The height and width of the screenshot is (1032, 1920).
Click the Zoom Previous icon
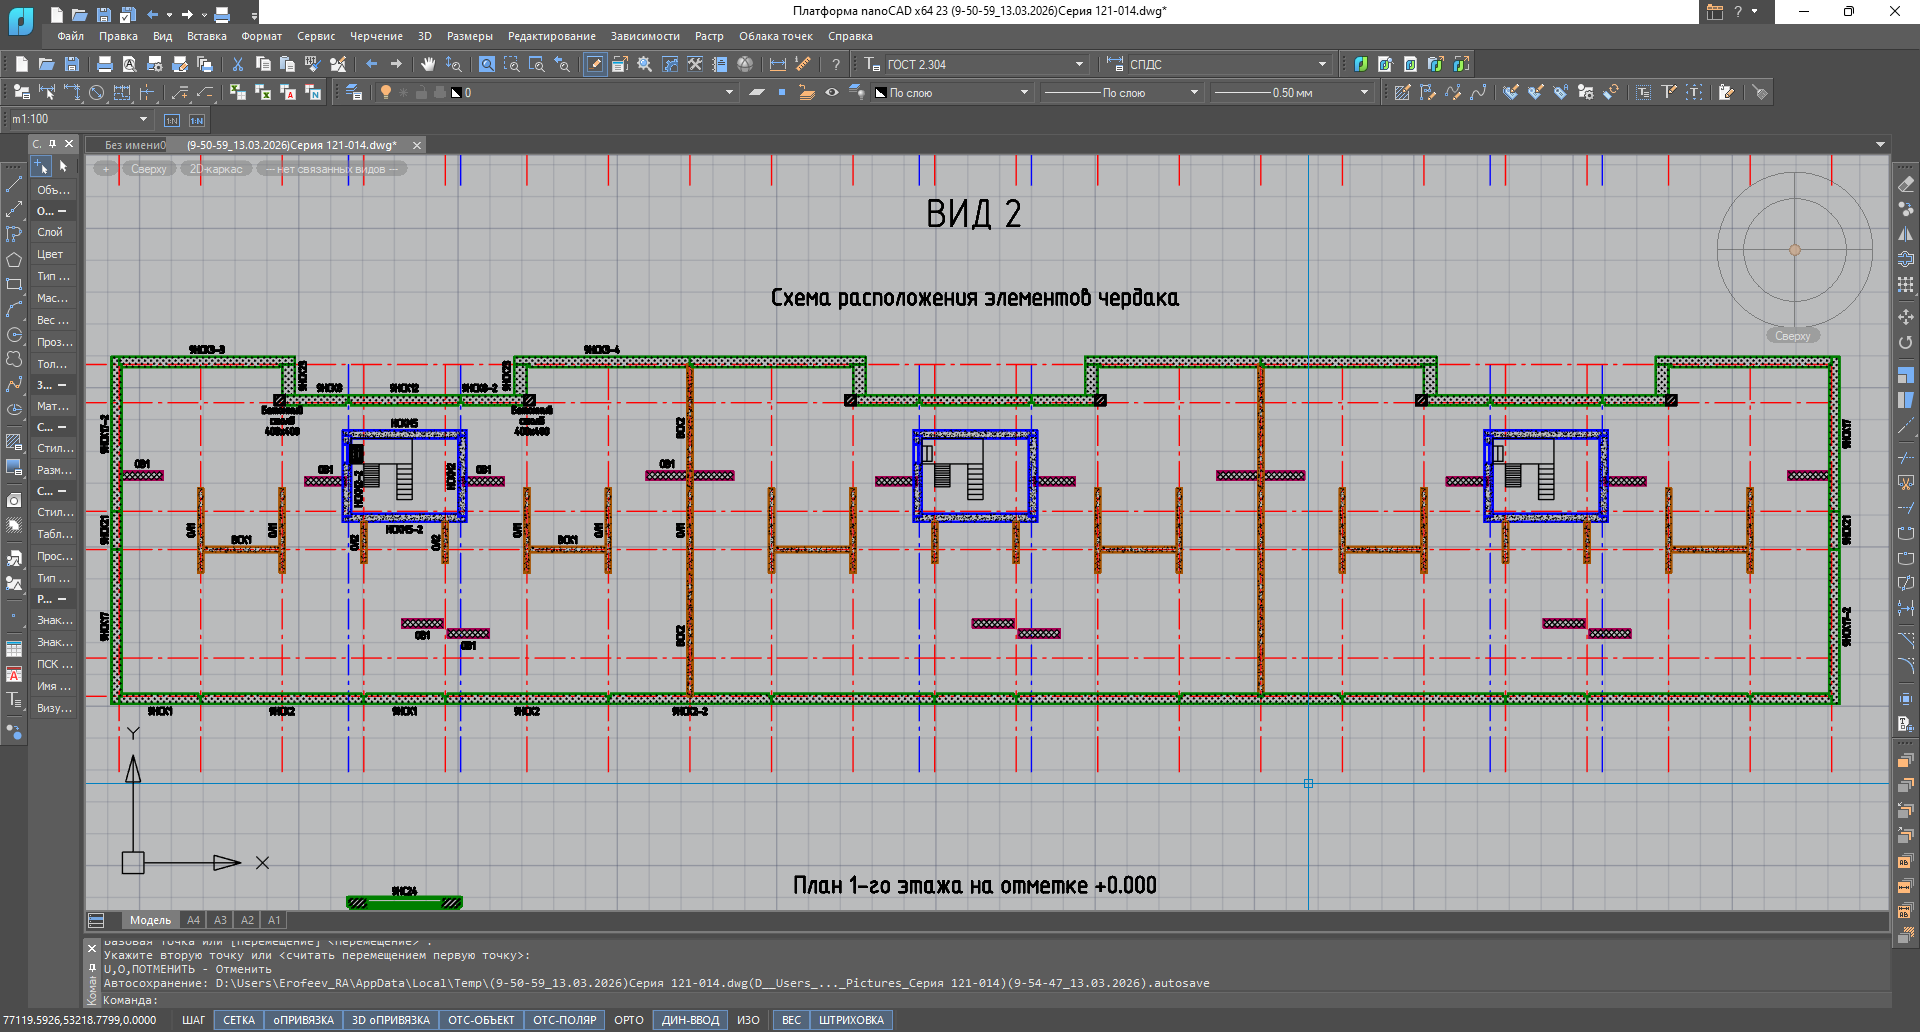pos(562,64)
